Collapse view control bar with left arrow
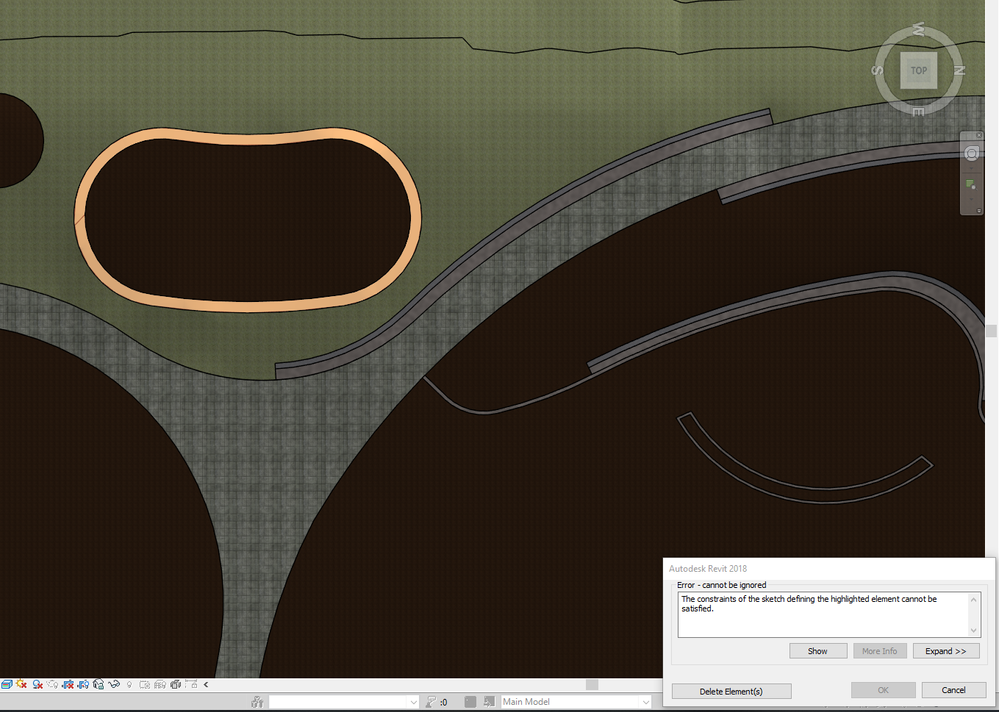The image size is (999, 712). pos(206,685)
